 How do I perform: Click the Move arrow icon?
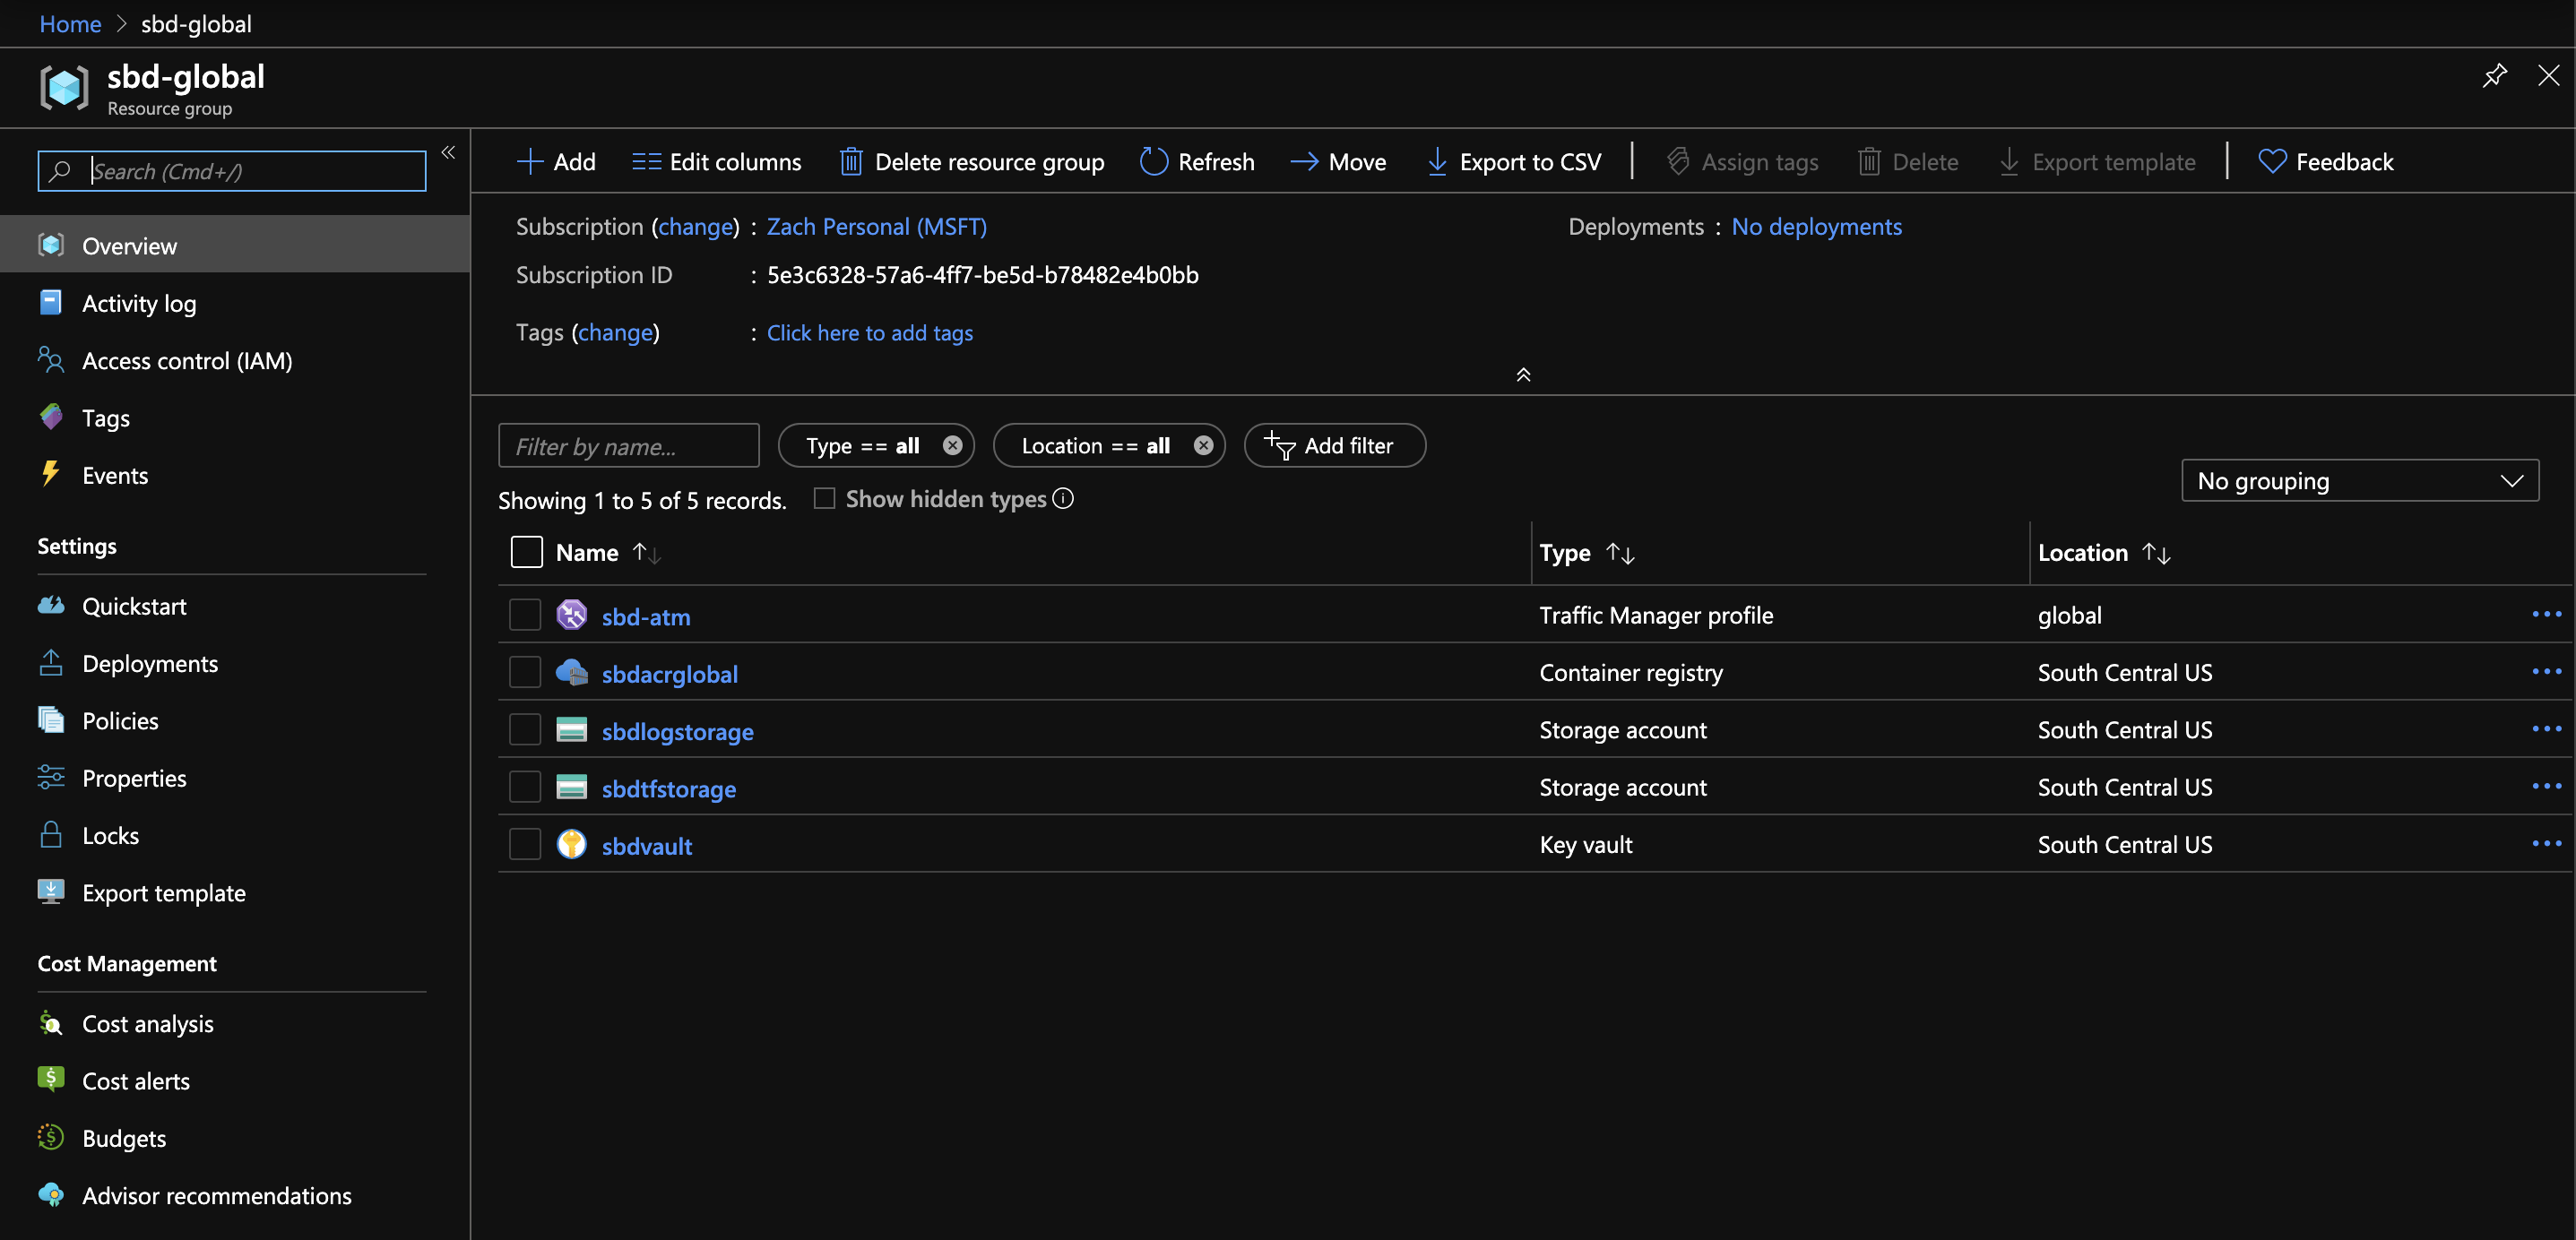point(1304,161)
